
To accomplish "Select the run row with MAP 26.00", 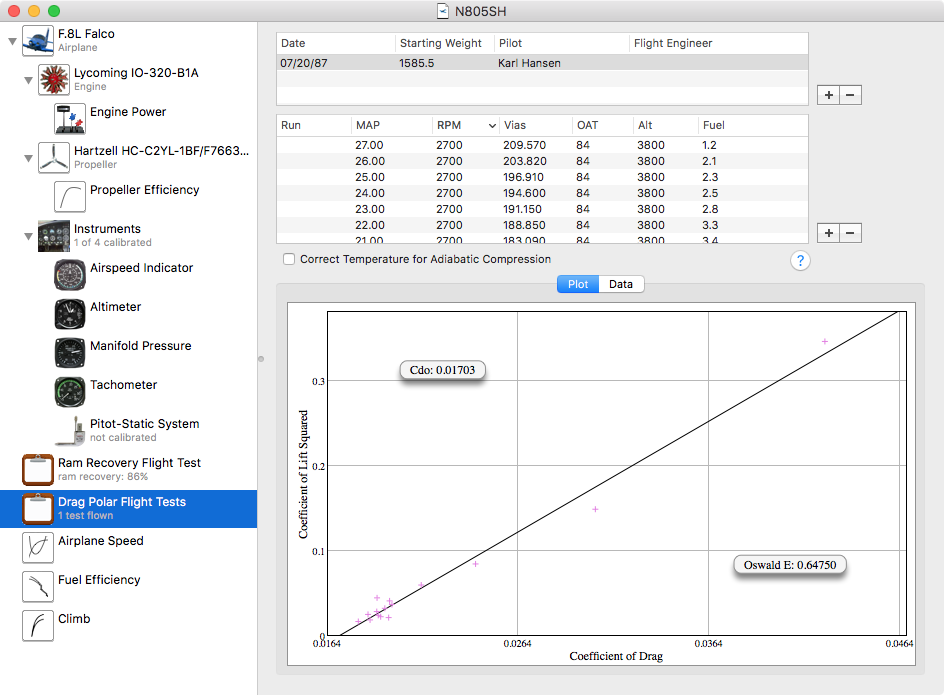I will 542,161.
